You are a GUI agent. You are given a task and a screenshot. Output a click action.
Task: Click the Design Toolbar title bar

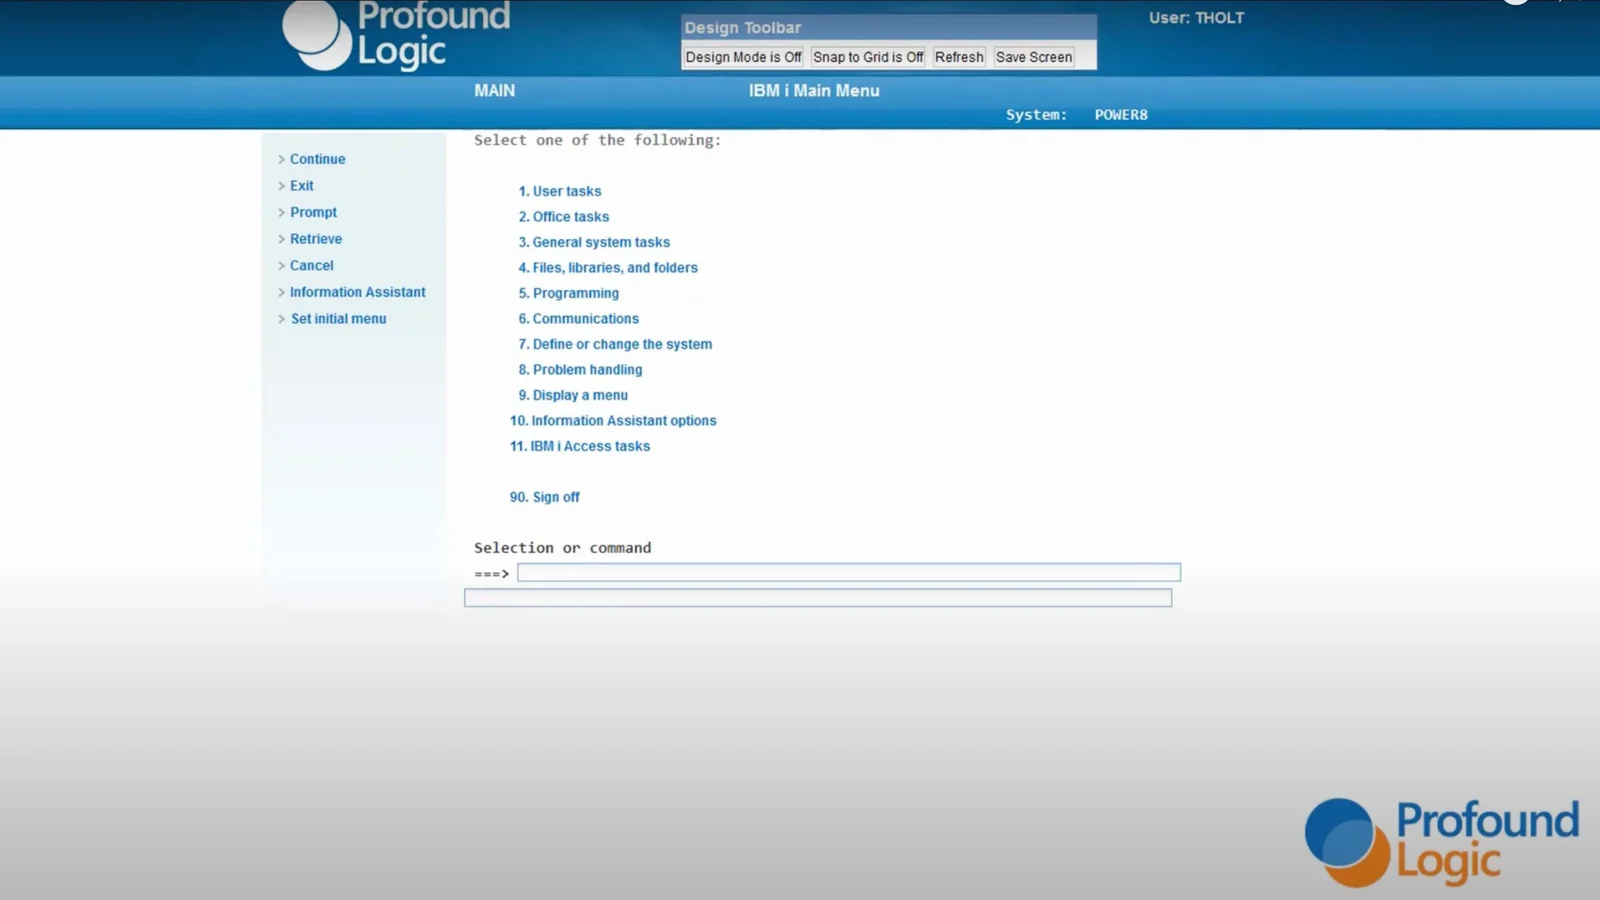click(x=889, y=28)
